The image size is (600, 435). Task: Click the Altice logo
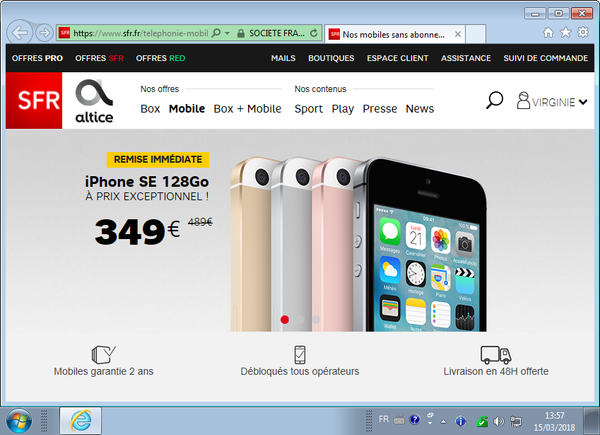point(94,101)
